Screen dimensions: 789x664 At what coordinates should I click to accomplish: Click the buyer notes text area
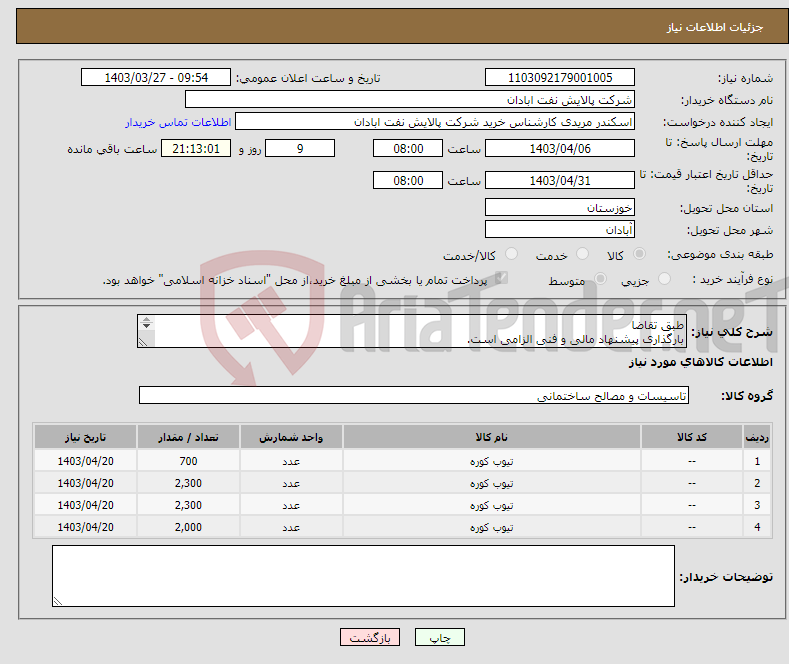click(x=363, y=576)
